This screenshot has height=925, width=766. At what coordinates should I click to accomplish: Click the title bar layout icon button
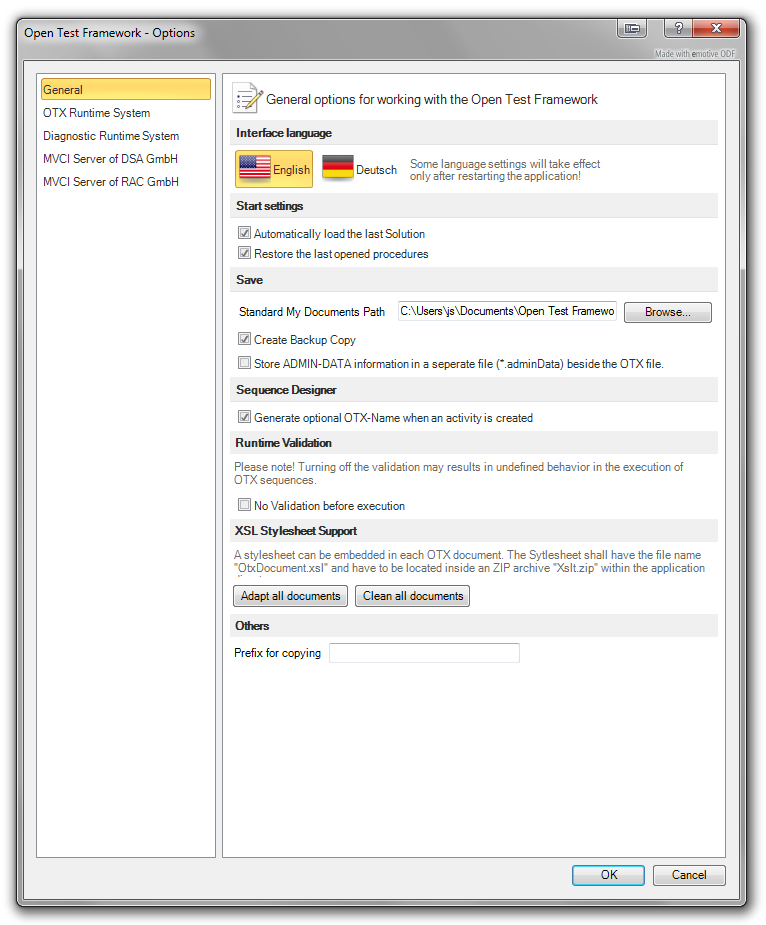(631, 29)
